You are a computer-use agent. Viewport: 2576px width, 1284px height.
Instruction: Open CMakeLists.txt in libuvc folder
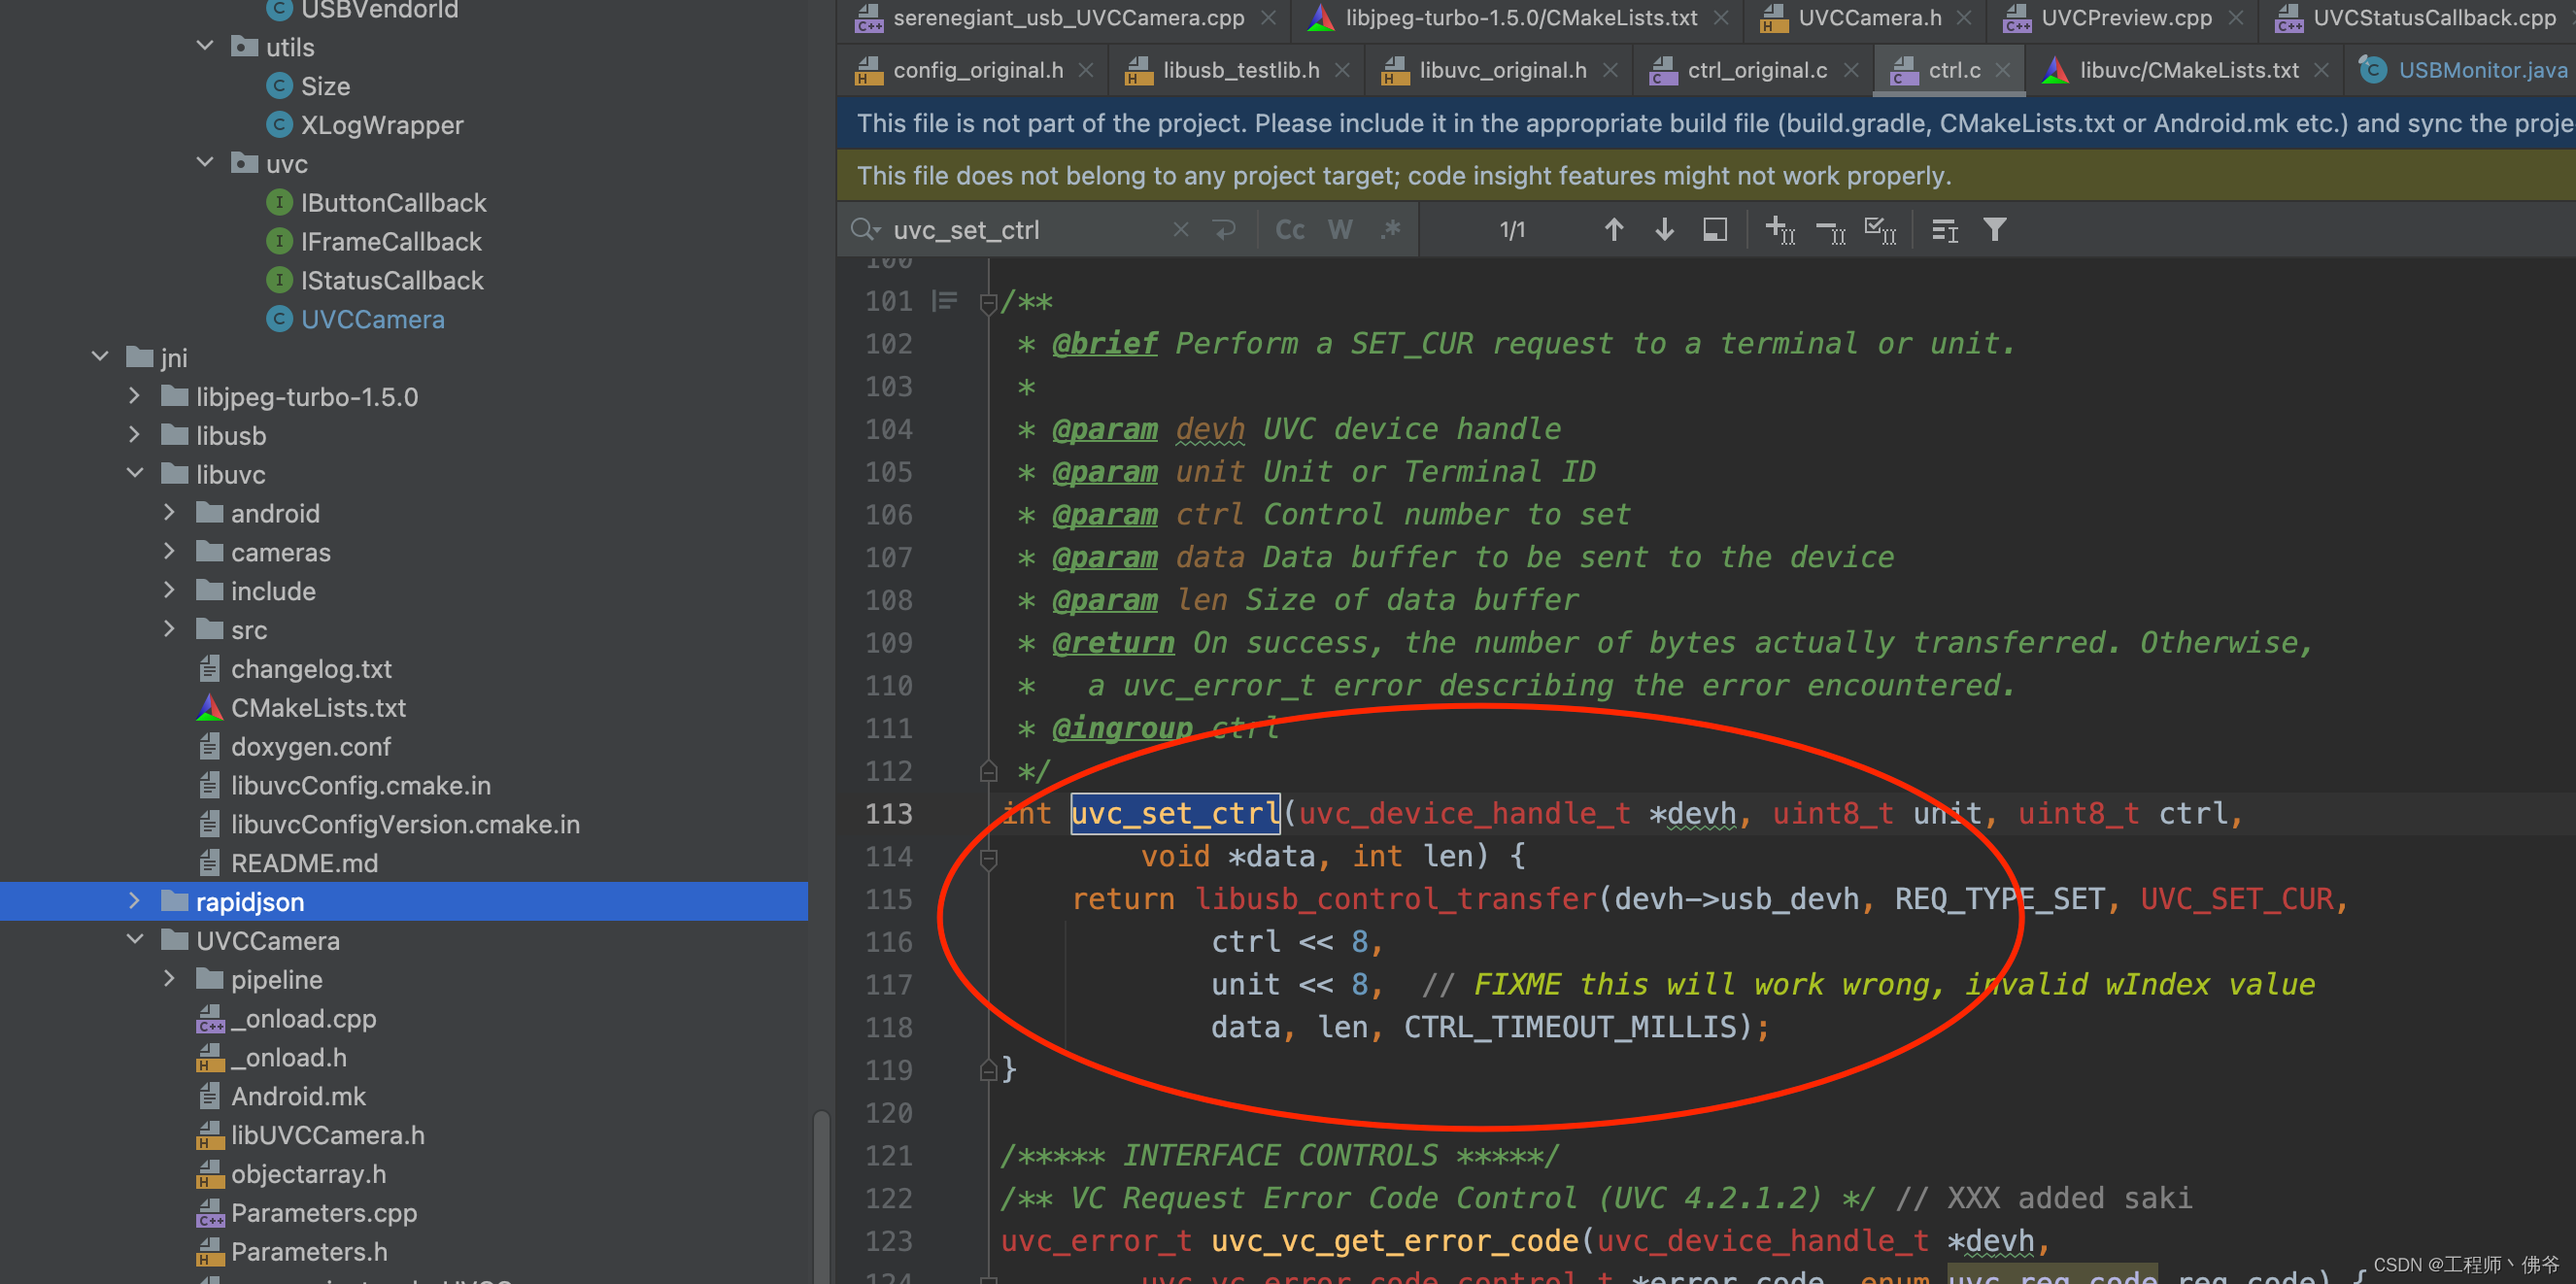point(318,708)
